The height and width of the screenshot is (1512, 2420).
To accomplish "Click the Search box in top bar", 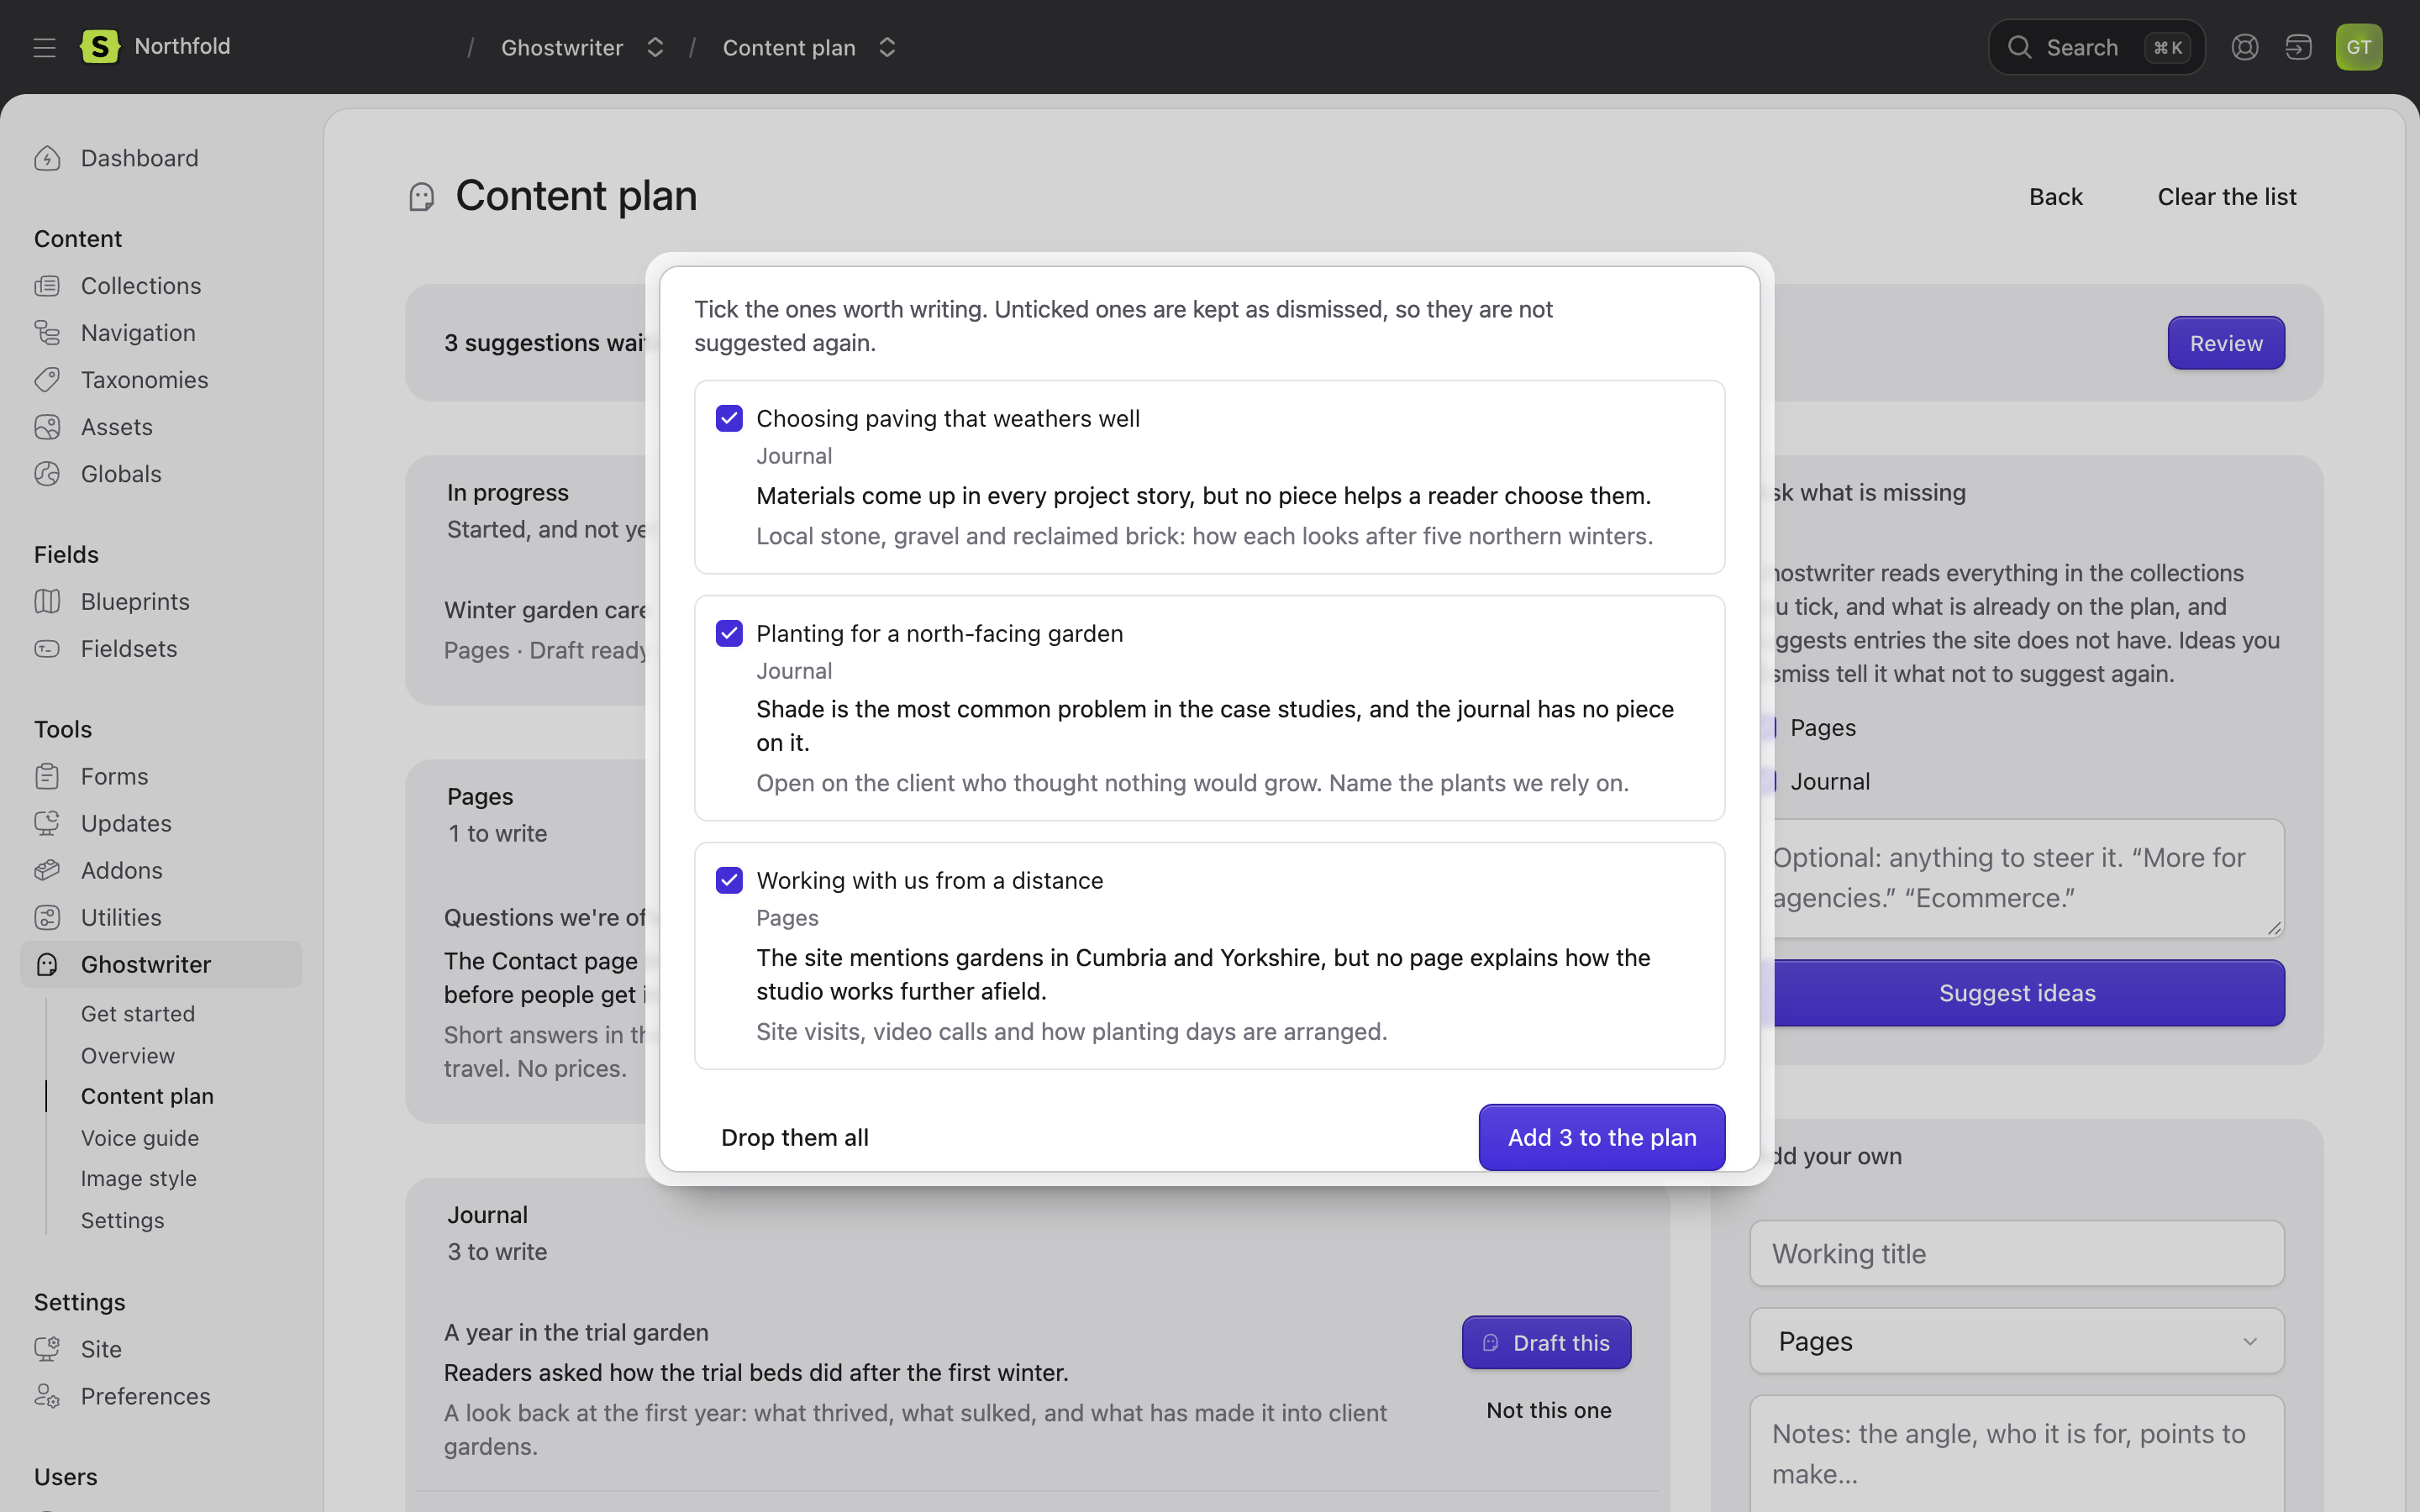I will click(2096, 47).
